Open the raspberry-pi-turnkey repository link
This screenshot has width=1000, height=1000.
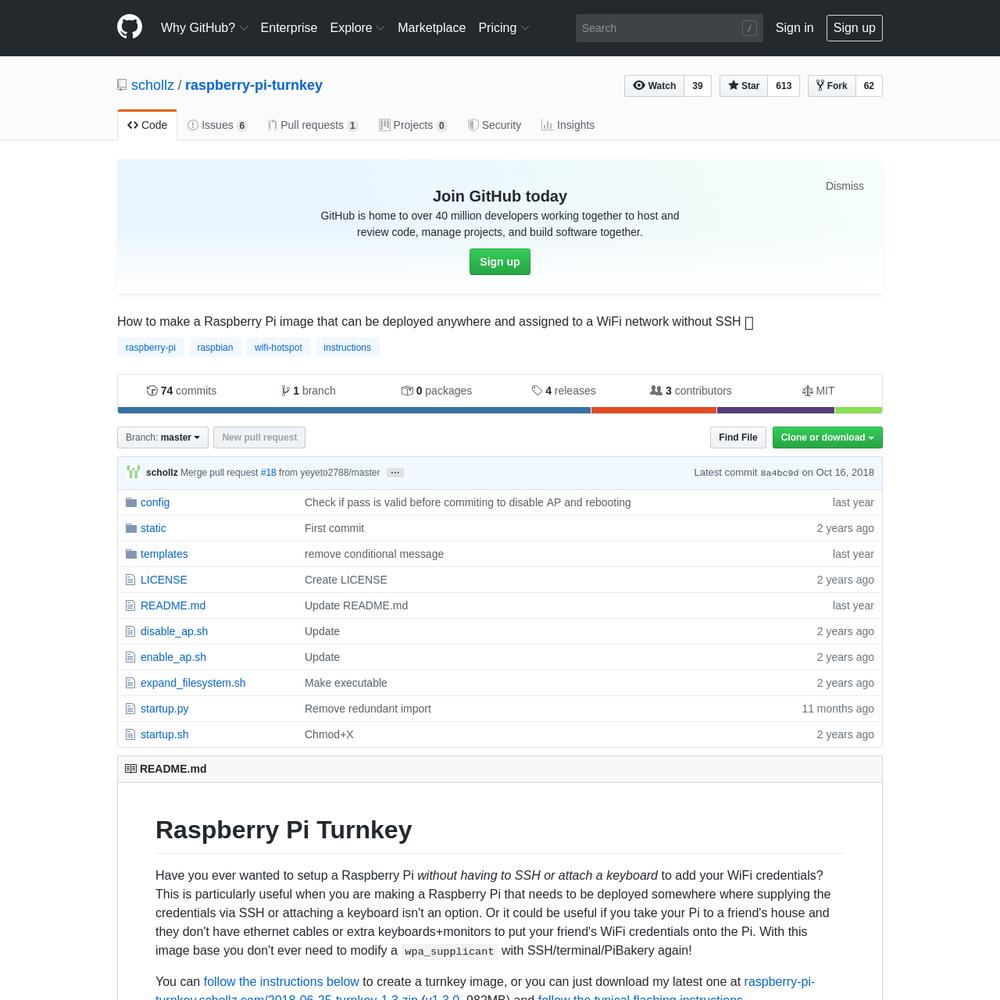pyautogui.click(x=254, y=85)
